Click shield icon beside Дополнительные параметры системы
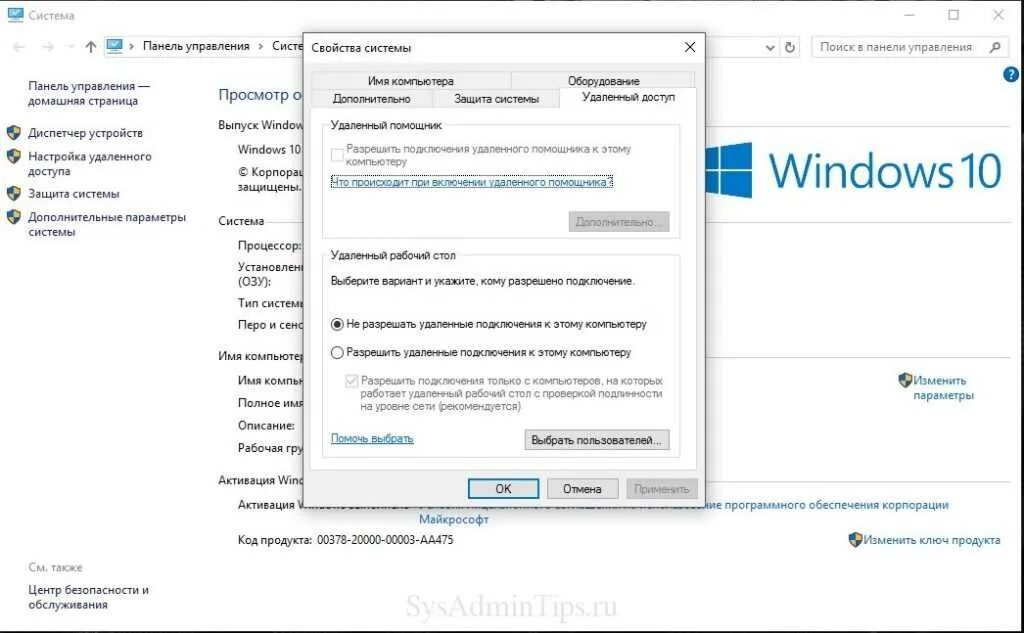Image resolution: width=1024 pixels, height=633 pixels. 14,217
